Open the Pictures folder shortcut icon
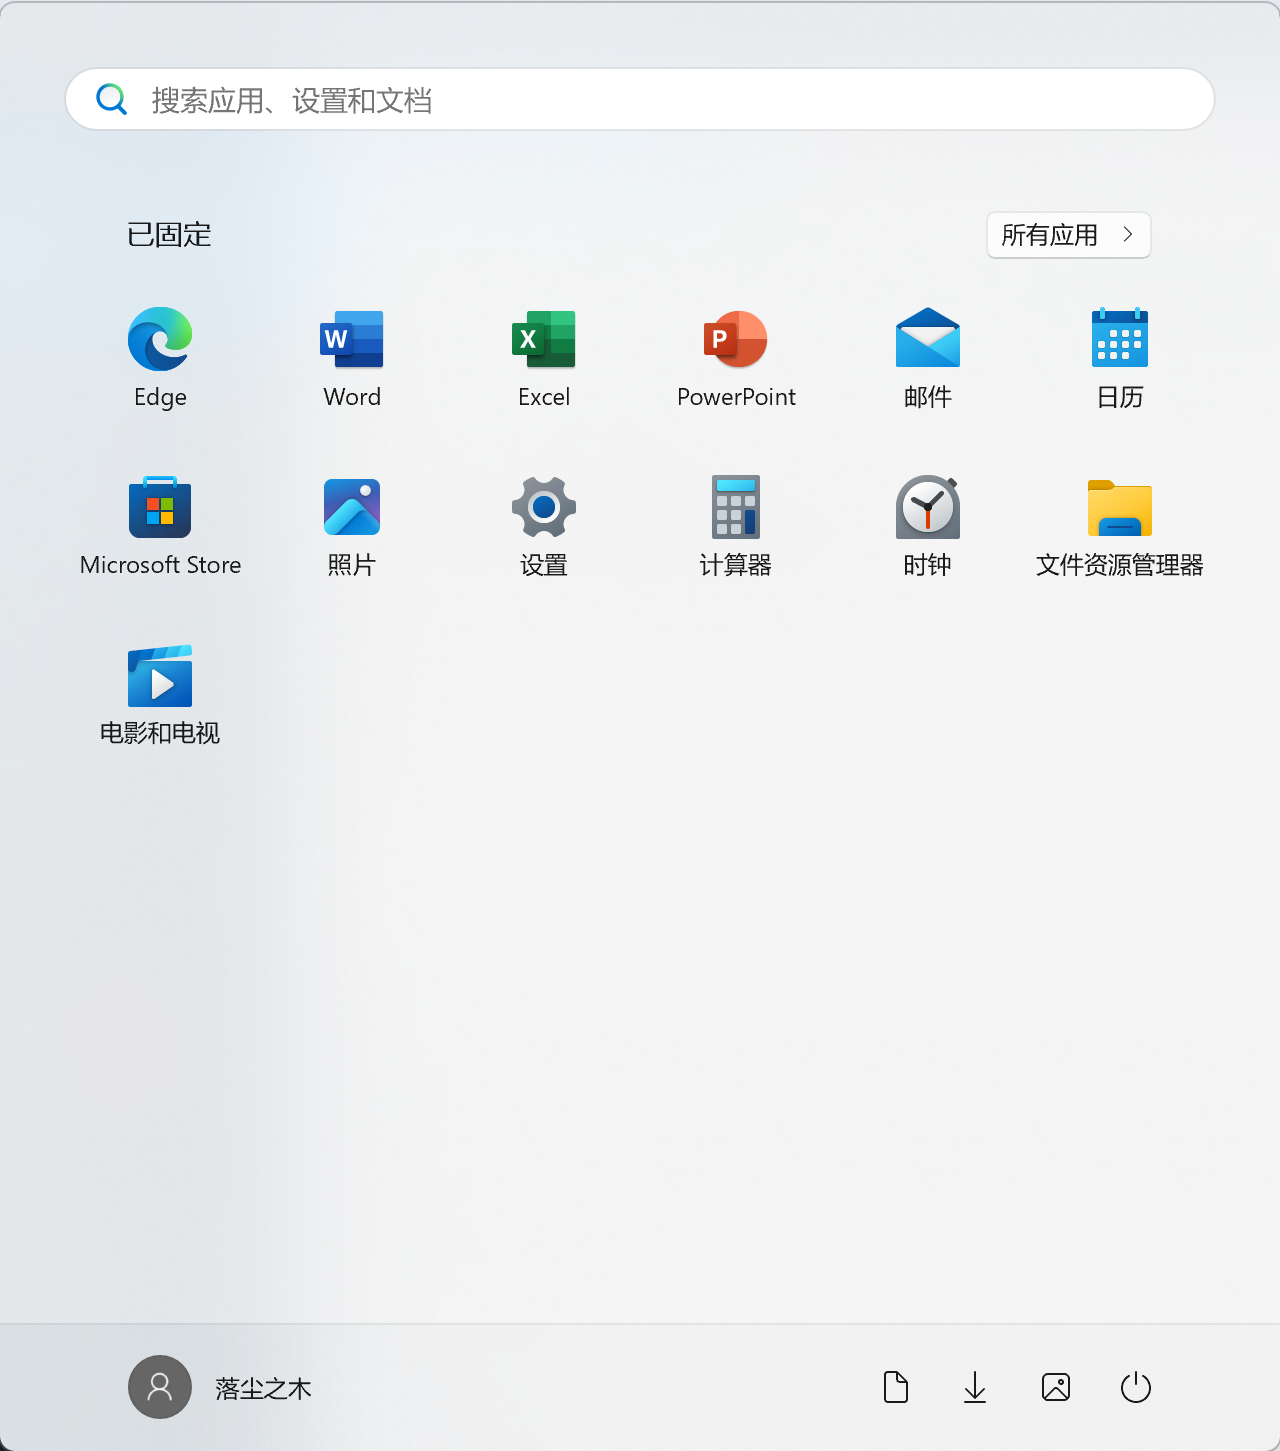1280x1451 pixels. pos(1056,1387)
